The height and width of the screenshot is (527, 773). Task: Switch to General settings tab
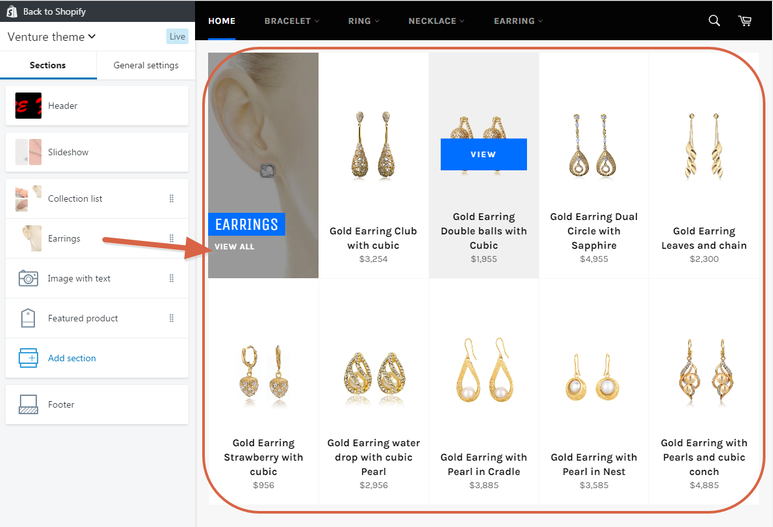146,65
